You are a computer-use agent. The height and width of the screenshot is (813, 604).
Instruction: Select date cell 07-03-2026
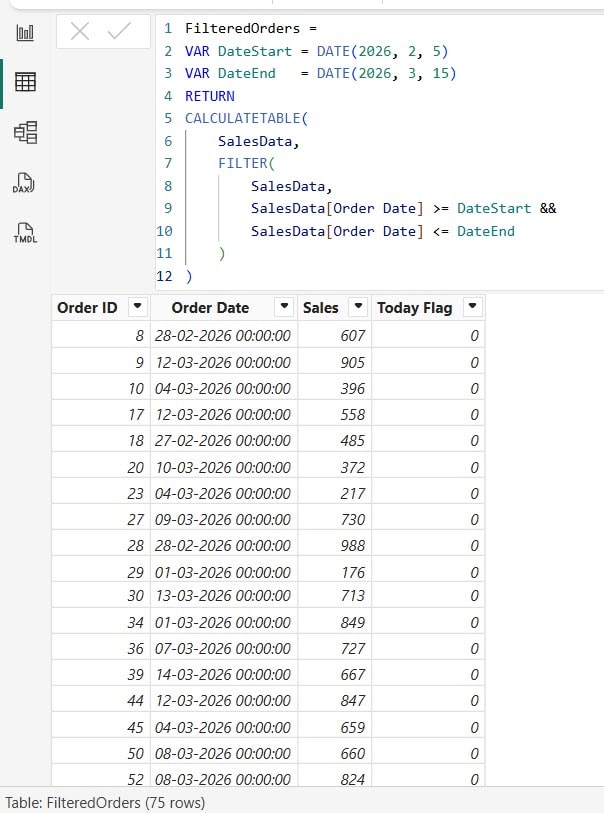click(x=224, y=648)
